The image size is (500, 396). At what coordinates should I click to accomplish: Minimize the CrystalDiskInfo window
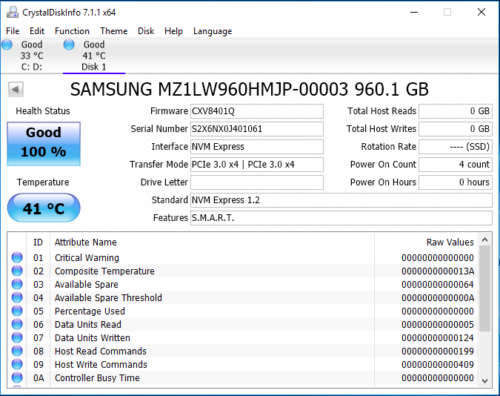414,12
